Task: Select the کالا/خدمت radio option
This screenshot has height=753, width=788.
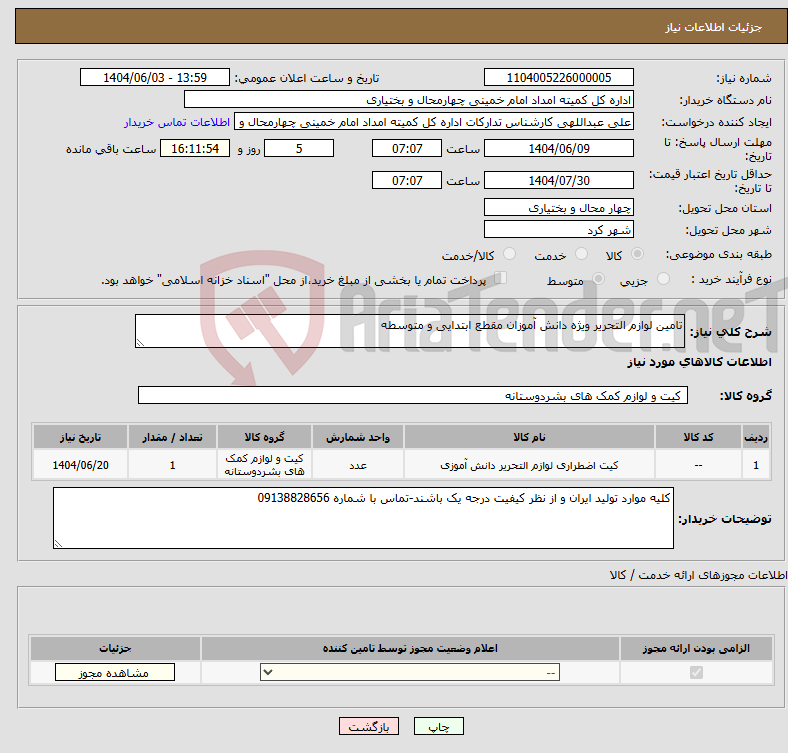Action: (510, 255)
